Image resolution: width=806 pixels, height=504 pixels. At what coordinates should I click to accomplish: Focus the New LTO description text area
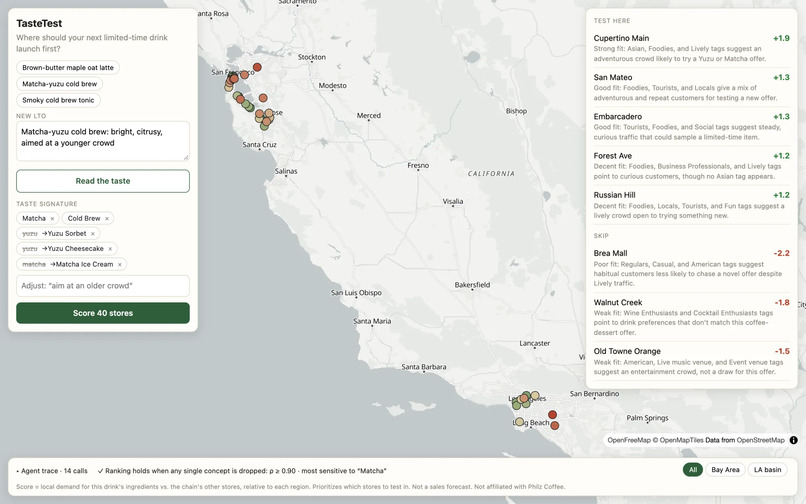103,141
